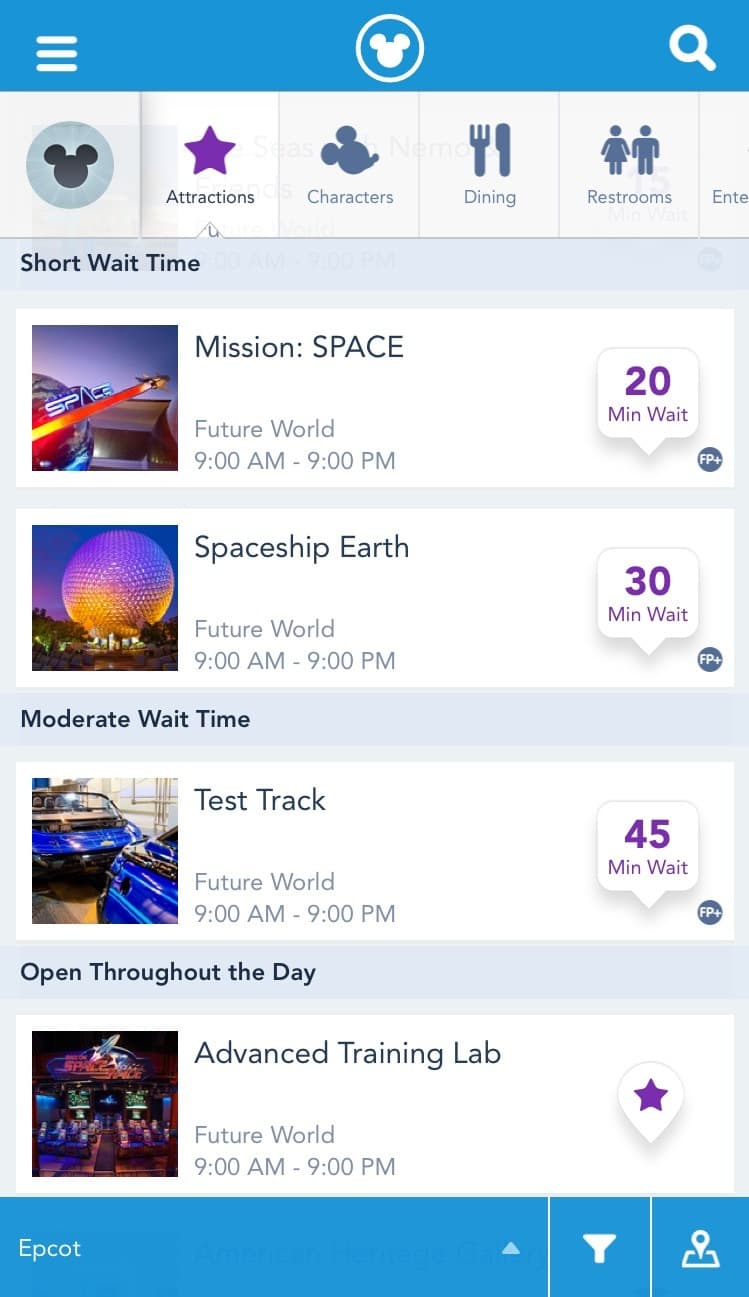Open the leftmost circular Mickey category icon
Viewport: 749px width, 1297px height.
pos(70,165)
